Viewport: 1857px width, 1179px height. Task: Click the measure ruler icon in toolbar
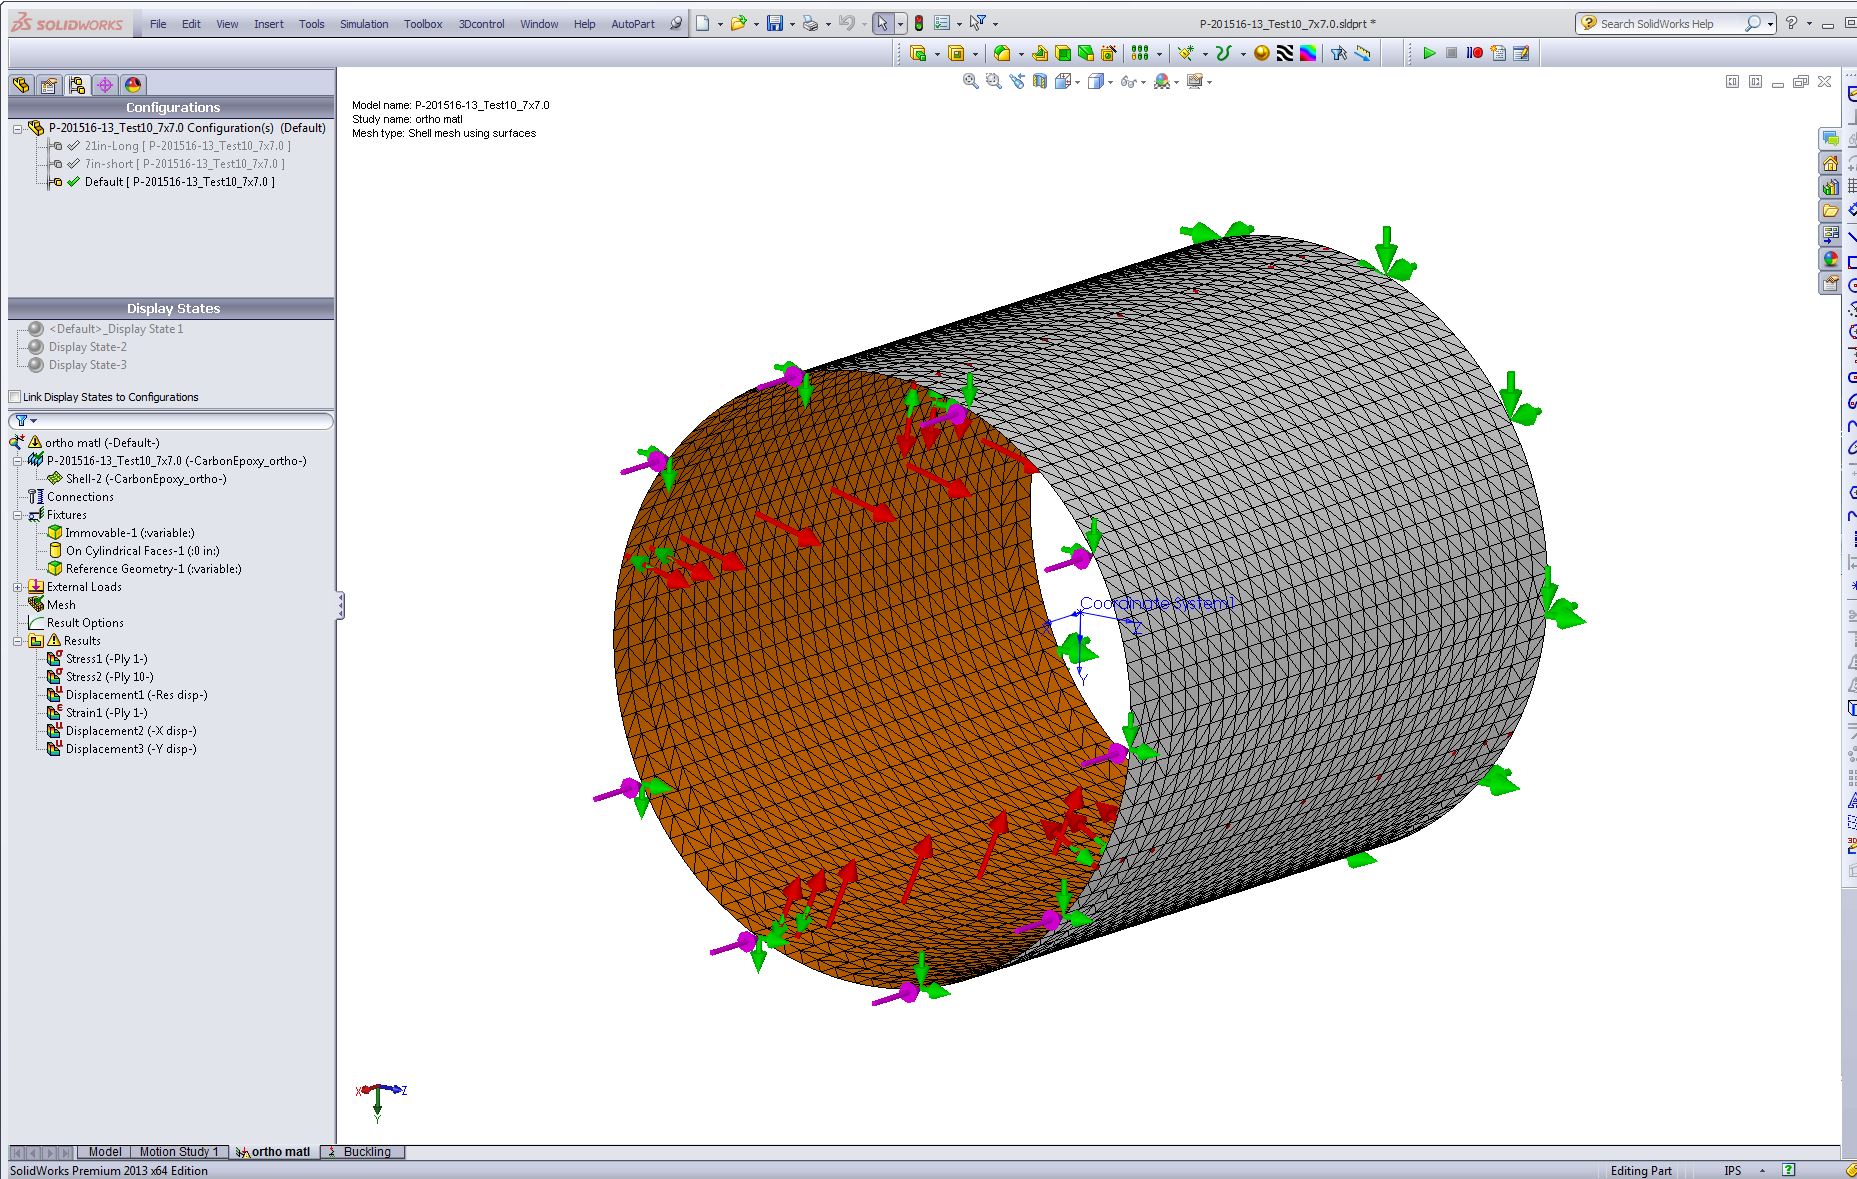[1362, 53]
